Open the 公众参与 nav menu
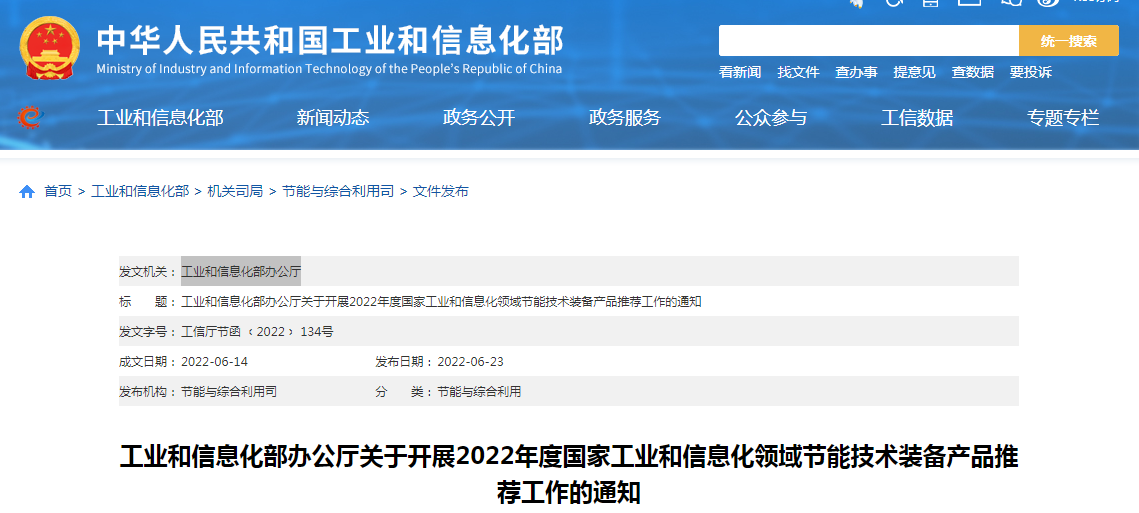 [x=771, y=118]
